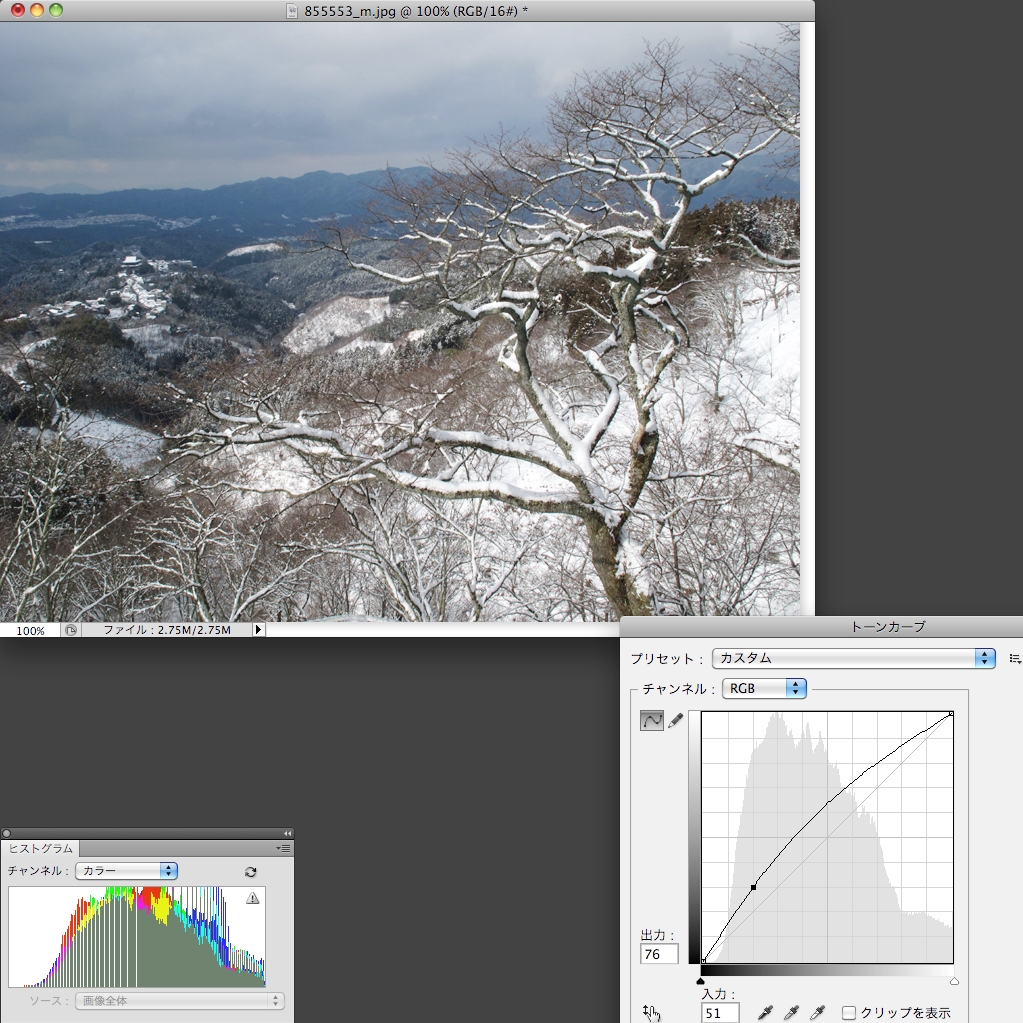Pick the gray point eyedropper
The width and height of the screenshot is (1023, 1023).
pos(792,1013)
